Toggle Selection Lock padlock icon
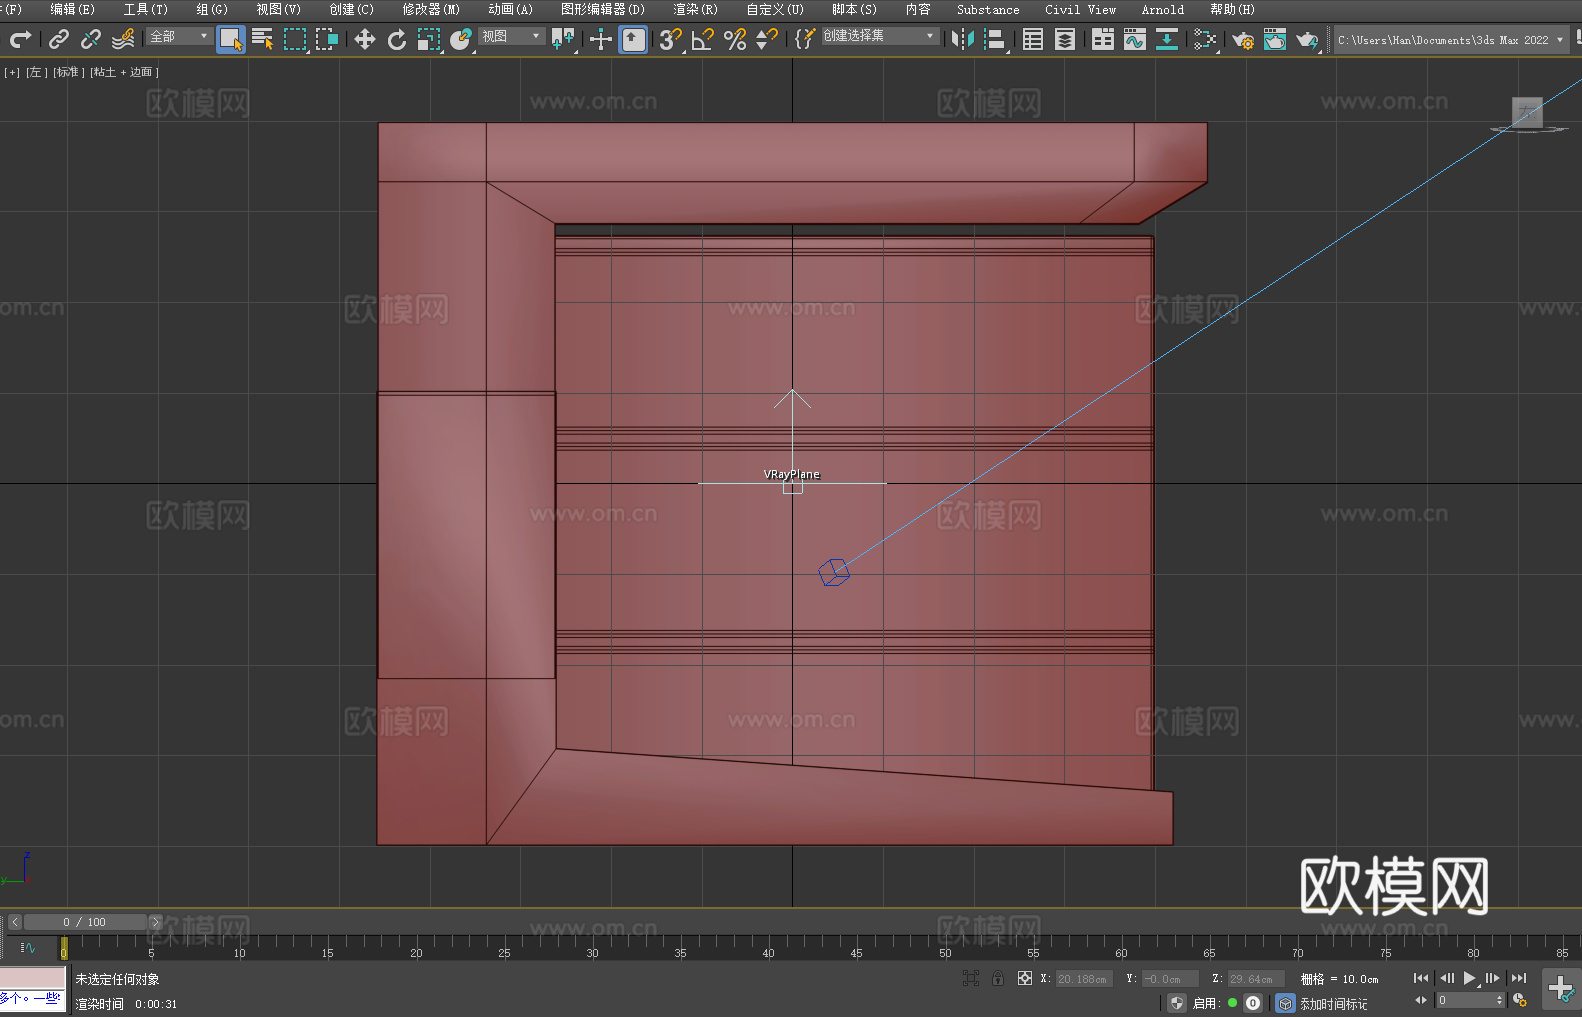The height and width of the screenshot is (1017, 1582). tap(998, 979)
